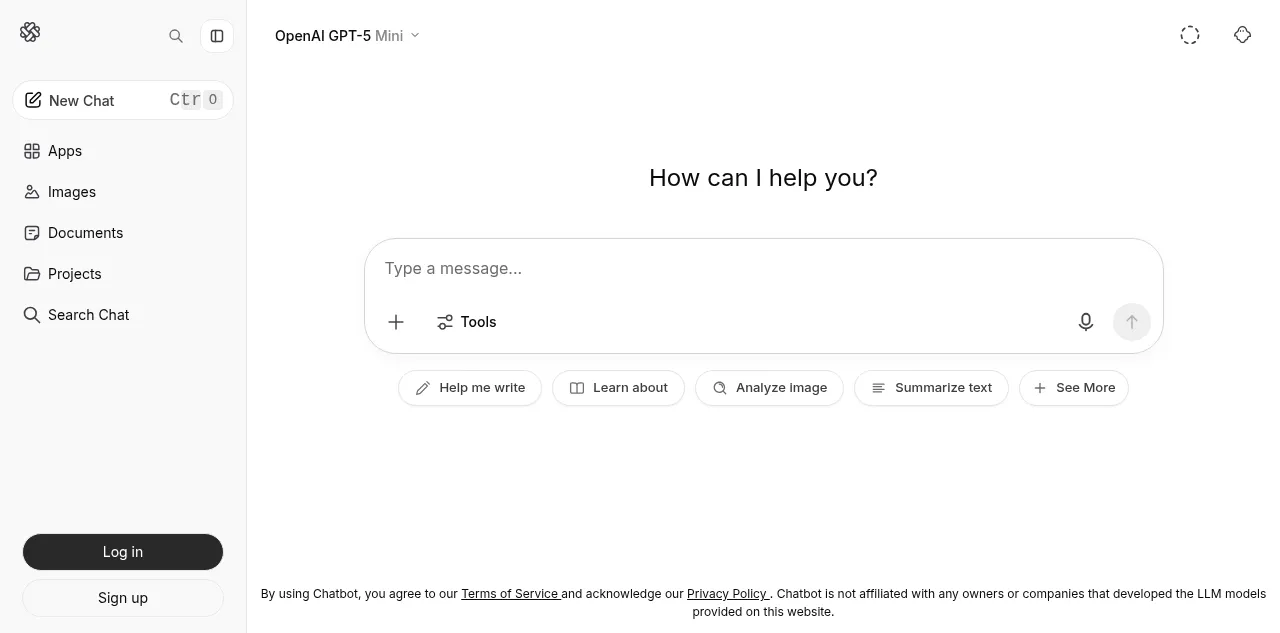Image resolution: width=1280 pixels, height=633 pixels.
Task: Click the Log in button
Action: coord(123,552)
